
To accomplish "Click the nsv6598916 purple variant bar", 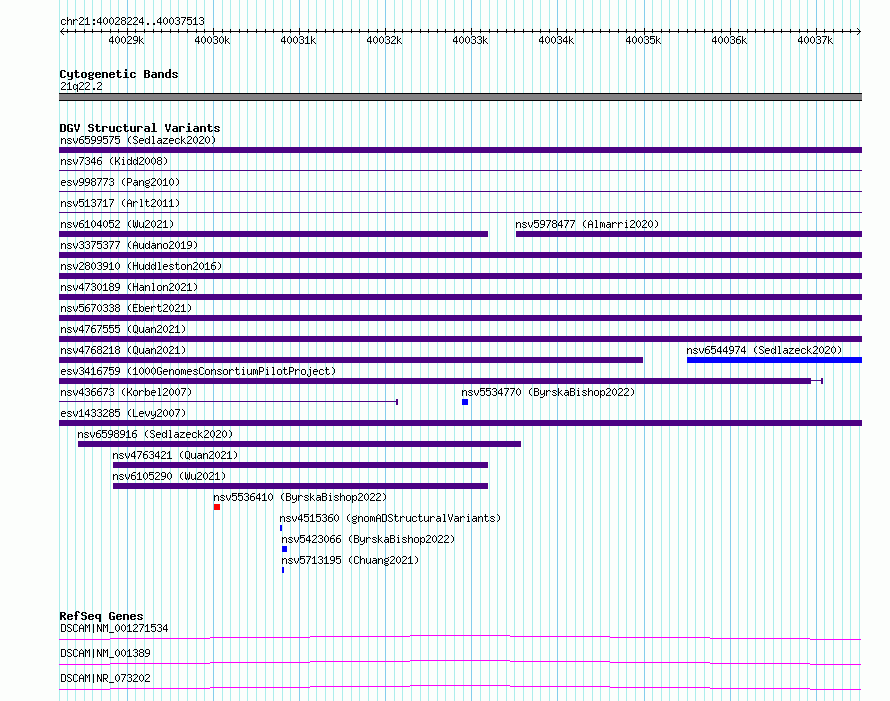I will pos(299,444).
